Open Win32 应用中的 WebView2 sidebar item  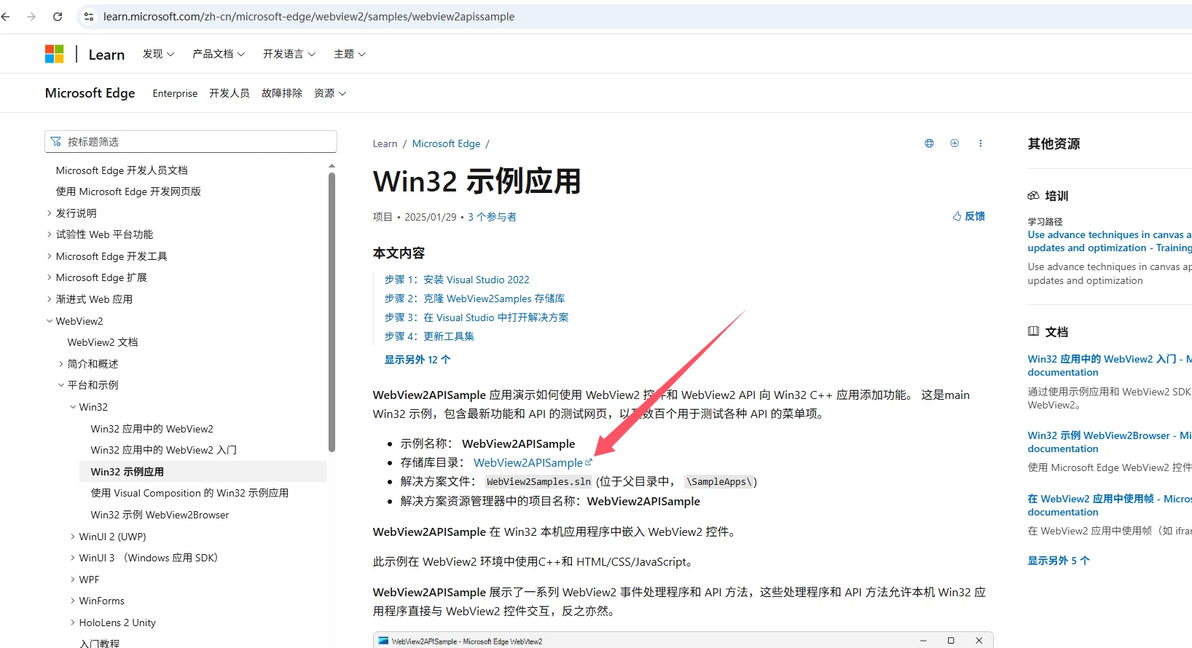coord(152,429)
